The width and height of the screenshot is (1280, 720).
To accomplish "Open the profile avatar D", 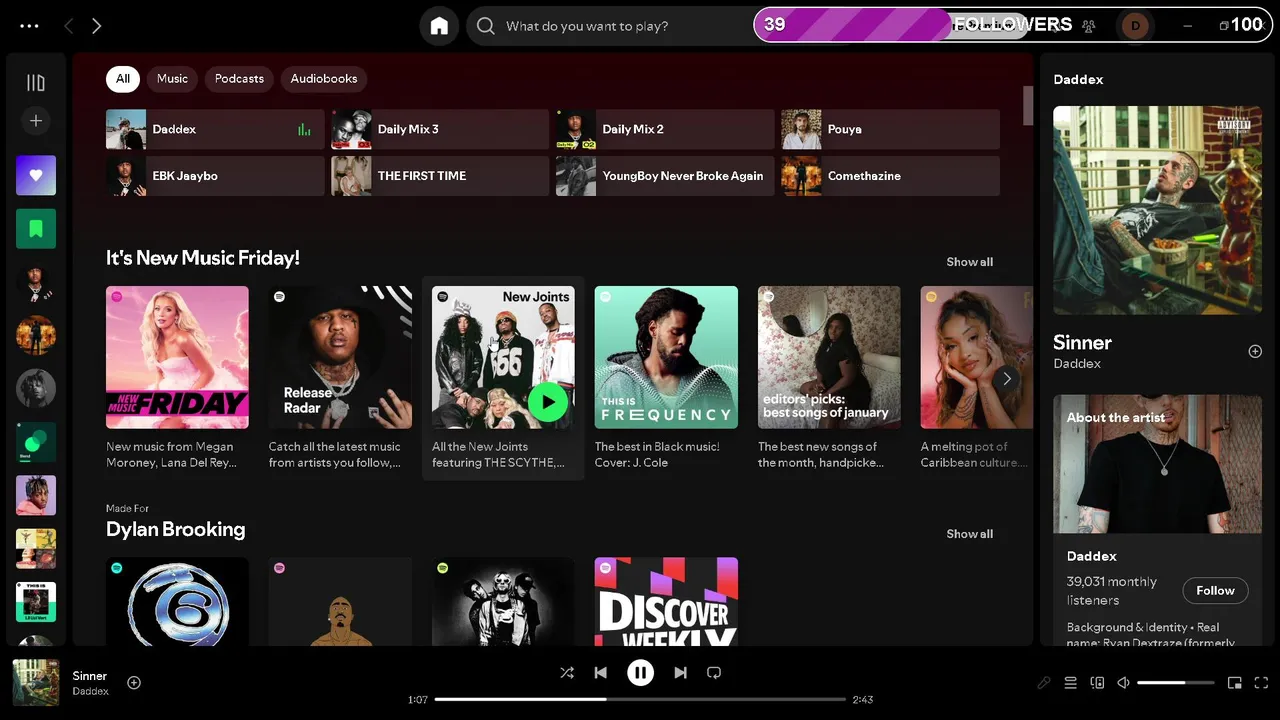I will (x=1135, y=26).
